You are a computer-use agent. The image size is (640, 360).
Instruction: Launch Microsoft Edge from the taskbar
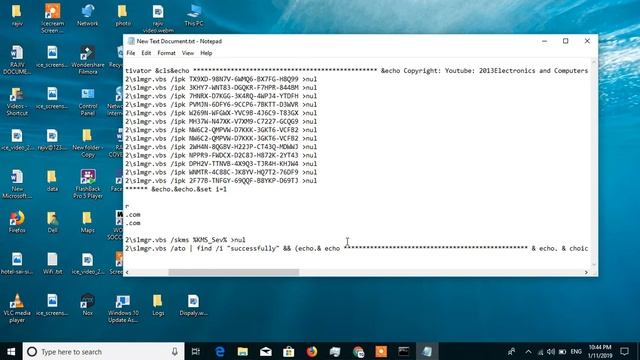click(220, 351)
